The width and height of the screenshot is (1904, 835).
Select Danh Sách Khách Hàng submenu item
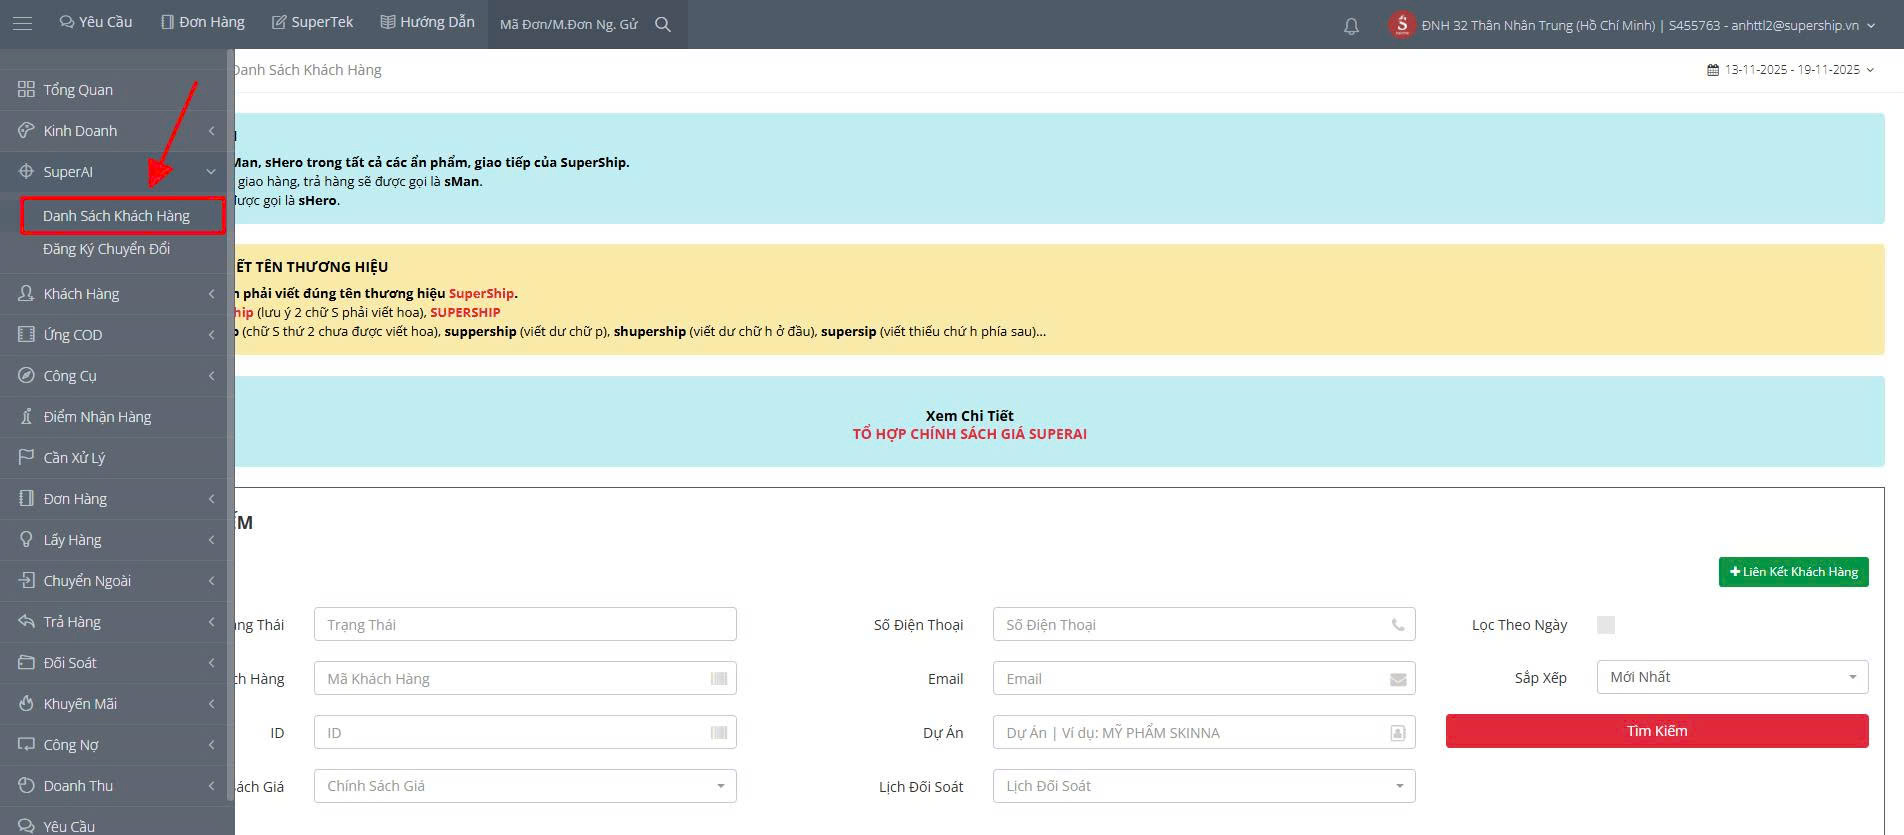(x=116, y=216)
